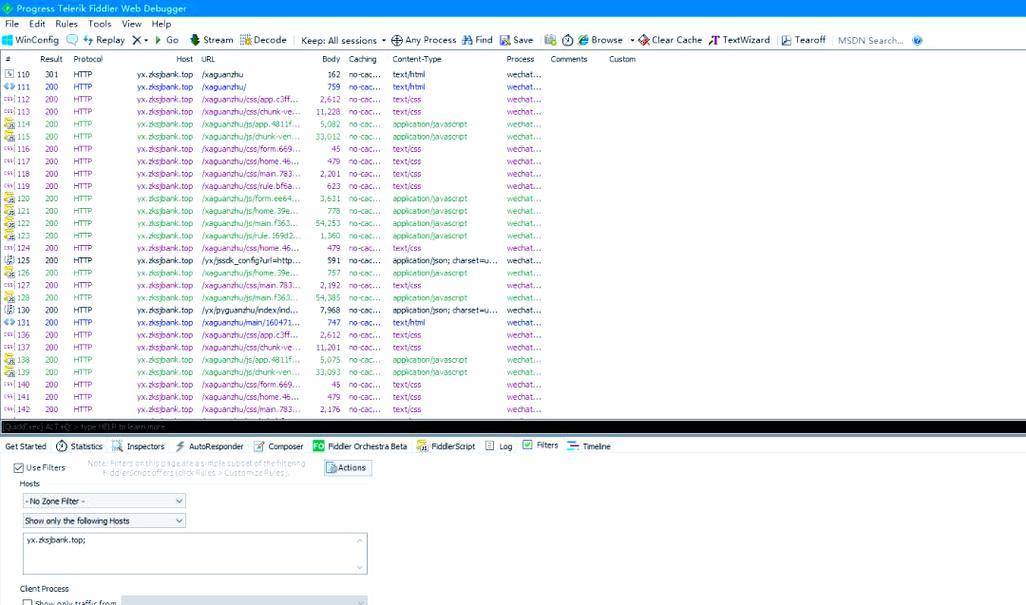Select session number 110 with result 301
This screenshot has width=1026, height=605.
click(272, 75)
